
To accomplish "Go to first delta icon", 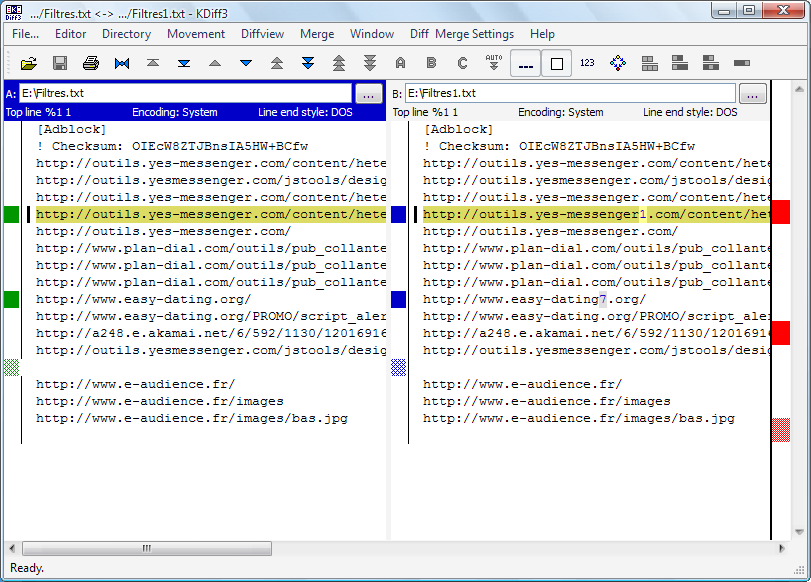I will tap(153, 63).
